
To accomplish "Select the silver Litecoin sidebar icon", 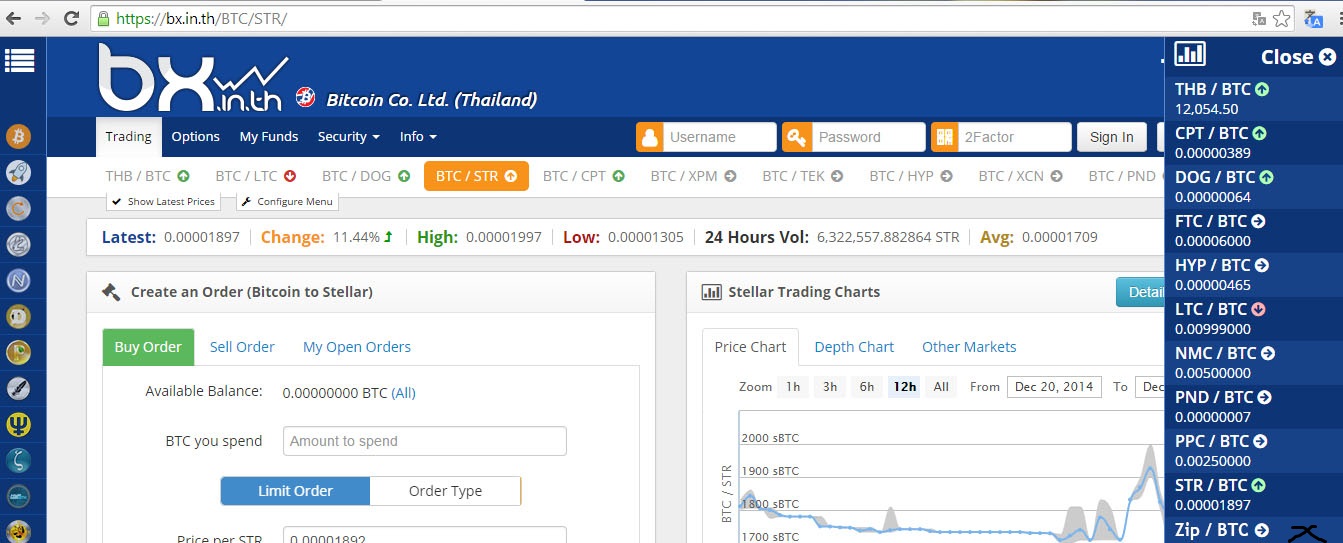I will (x=19, y=244).
